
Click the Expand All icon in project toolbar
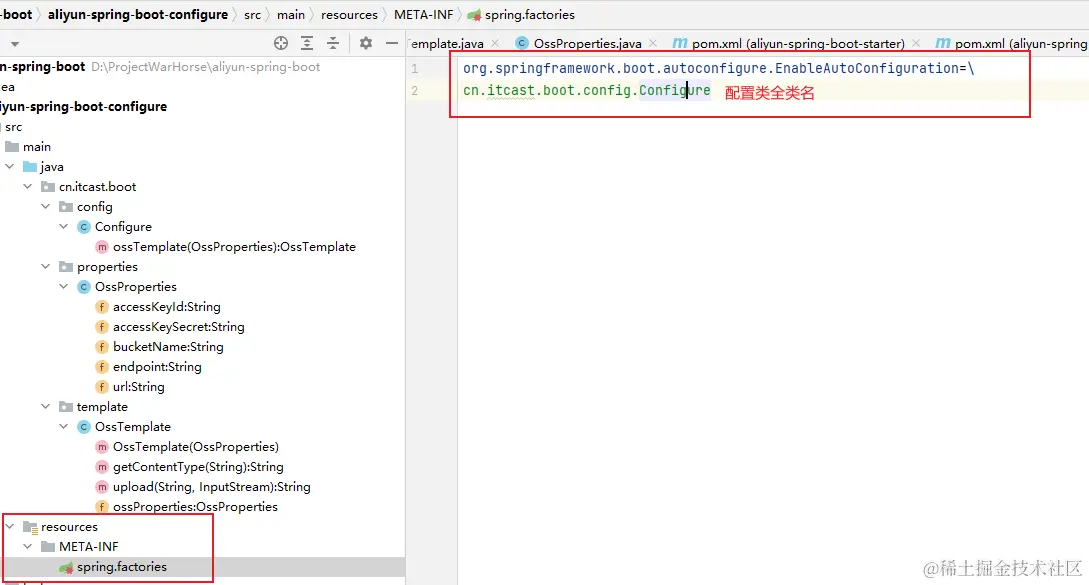click(307, 43)
